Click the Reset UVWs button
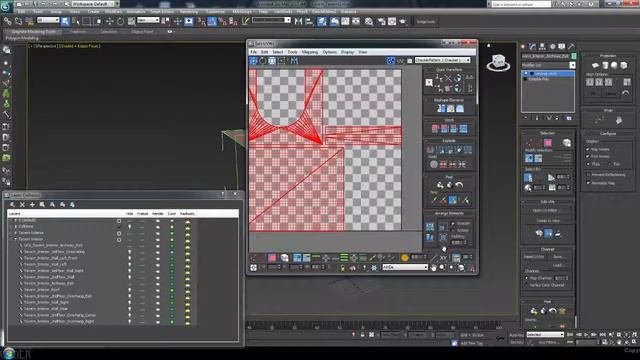640x360 pixels. click(x=534, y=257)
